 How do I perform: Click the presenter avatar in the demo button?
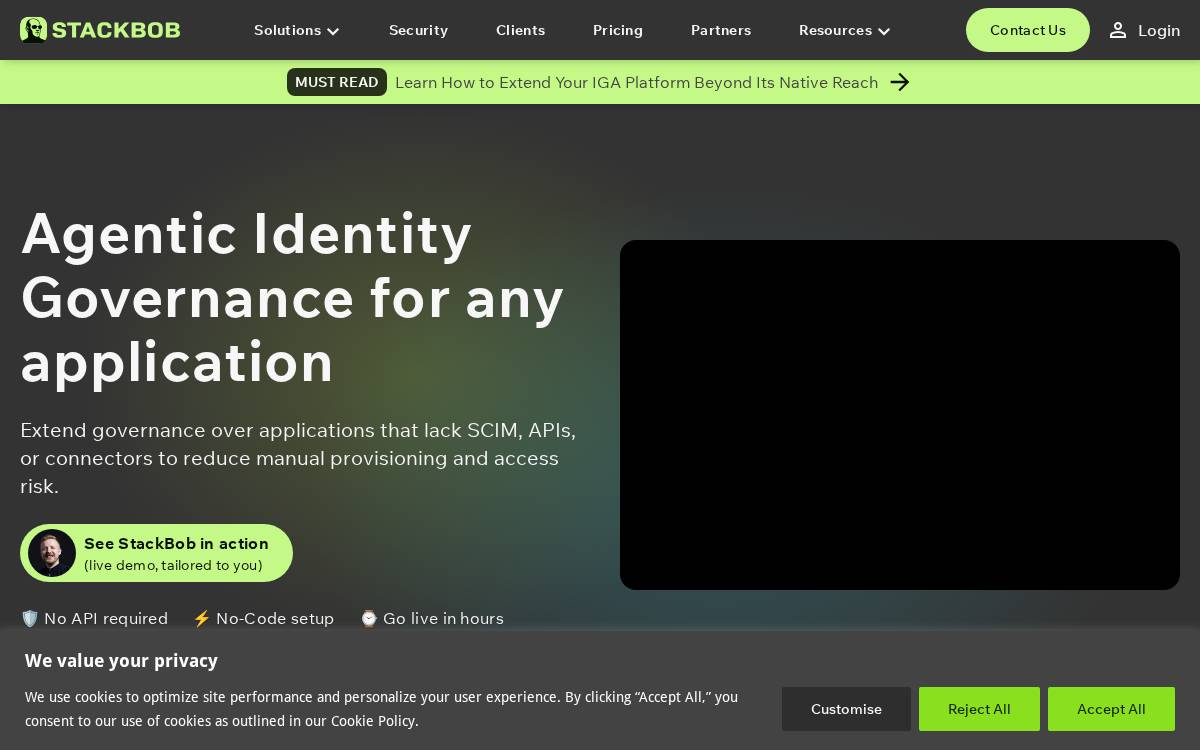pos(52,553)
